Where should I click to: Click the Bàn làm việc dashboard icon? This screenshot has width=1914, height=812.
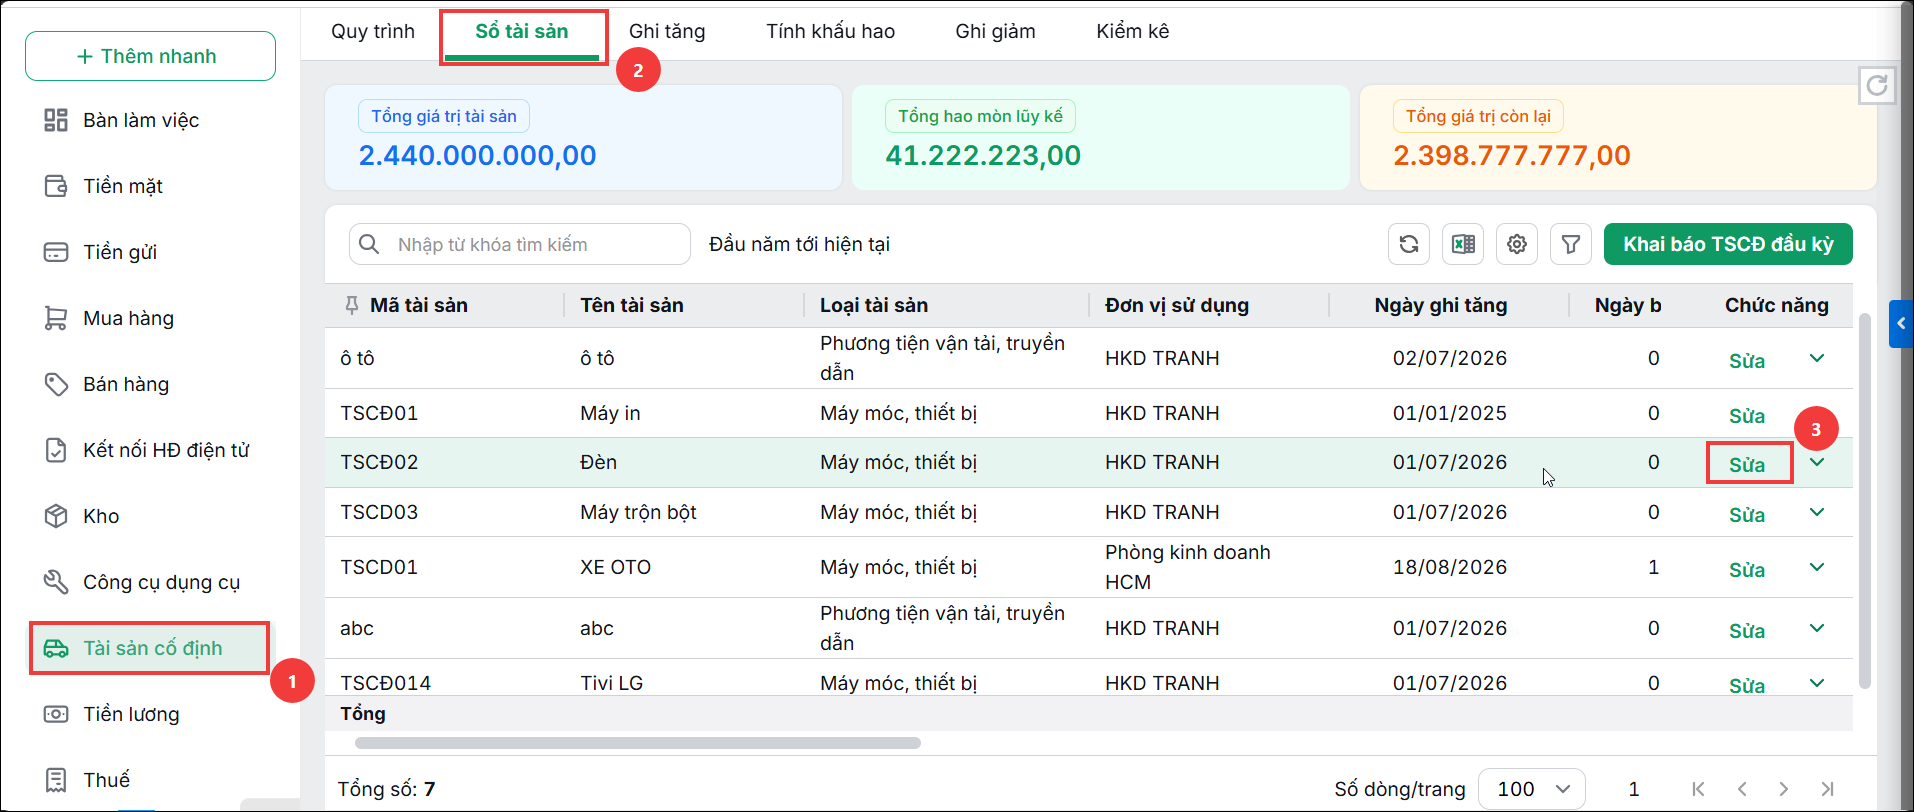pos(56,120)
